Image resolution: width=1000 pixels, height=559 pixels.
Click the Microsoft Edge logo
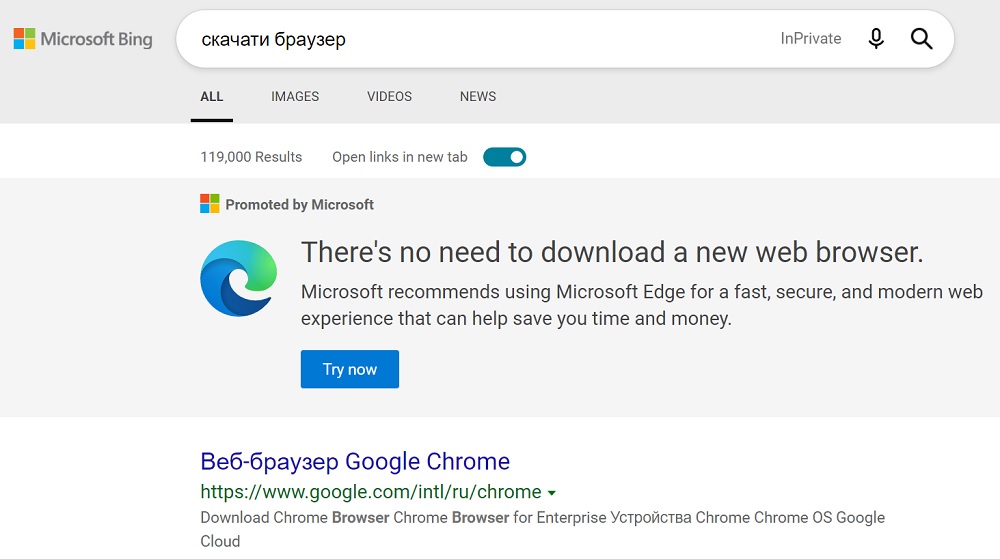(239, 278)
